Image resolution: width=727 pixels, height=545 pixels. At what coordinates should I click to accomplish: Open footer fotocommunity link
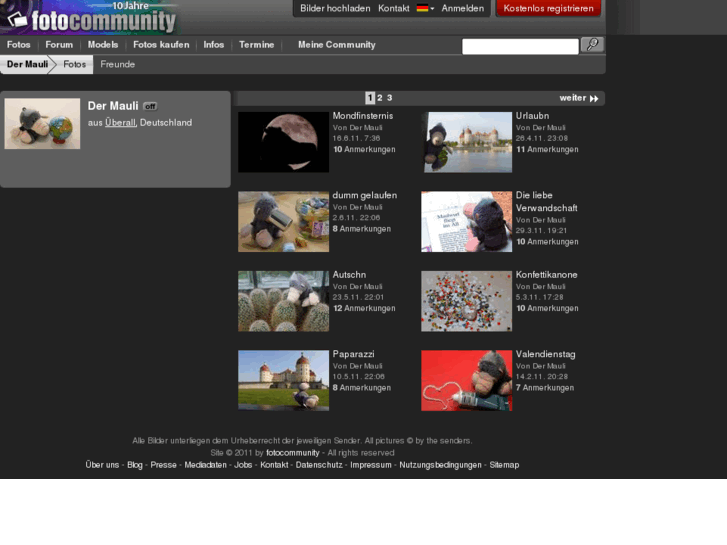tap(293, 453)
